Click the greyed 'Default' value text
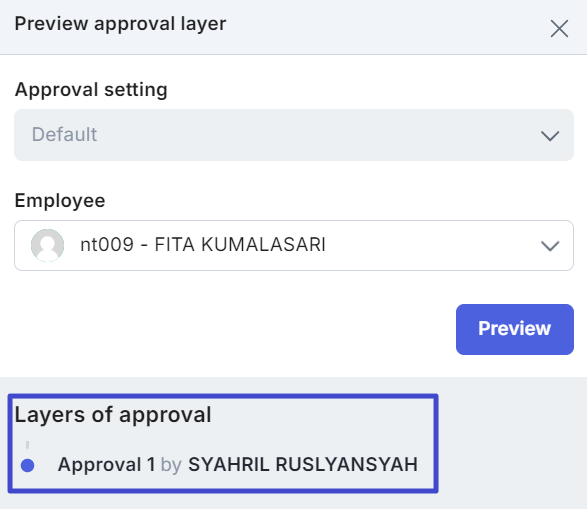Image resolution: width=587 pixels, height=509 pixels. 64,134
